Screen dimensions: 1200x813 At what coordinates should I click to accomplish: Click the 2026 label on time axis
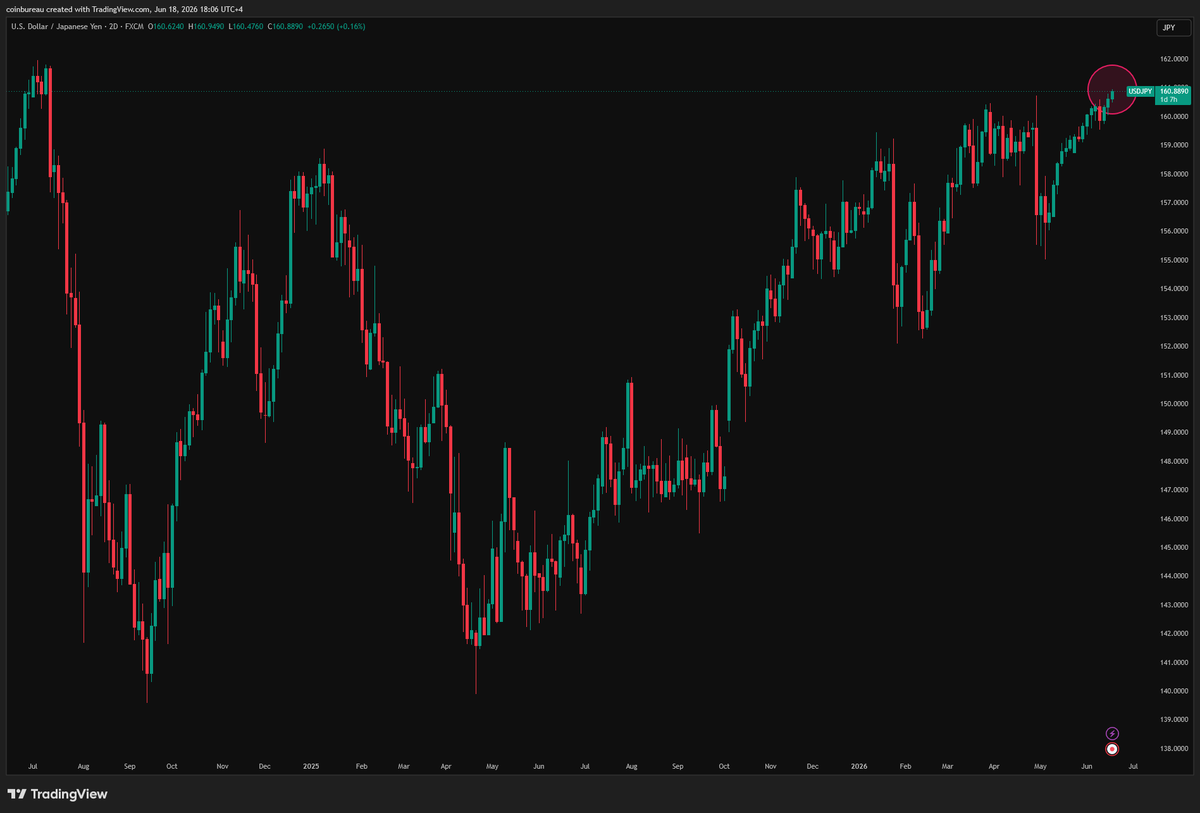coord(858,766)
